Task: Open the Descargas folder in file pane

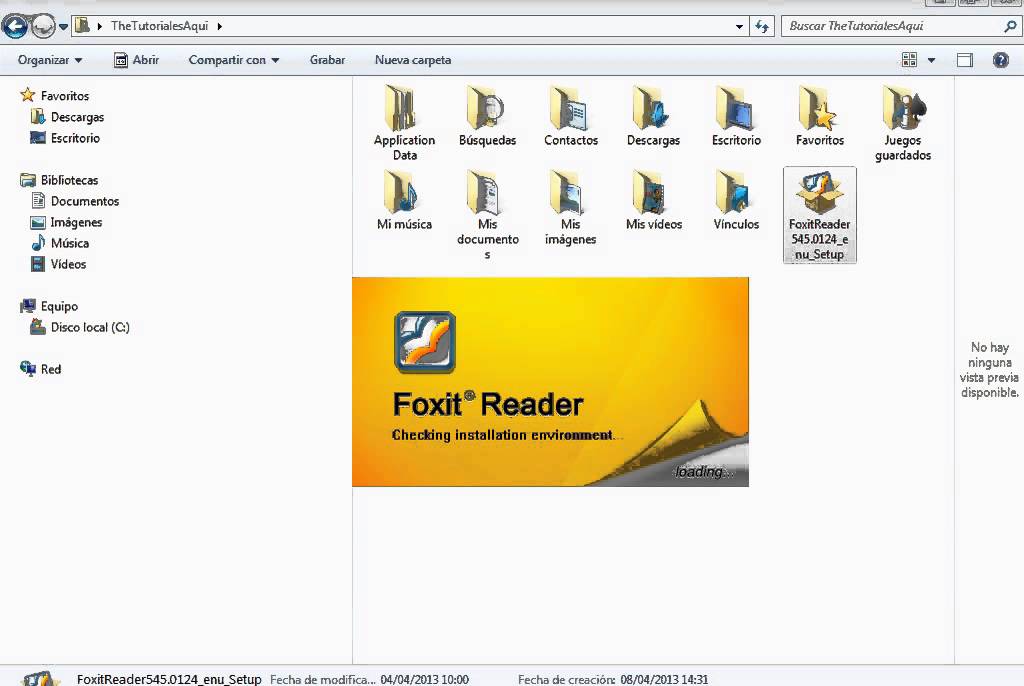Action: click(653, 116)
